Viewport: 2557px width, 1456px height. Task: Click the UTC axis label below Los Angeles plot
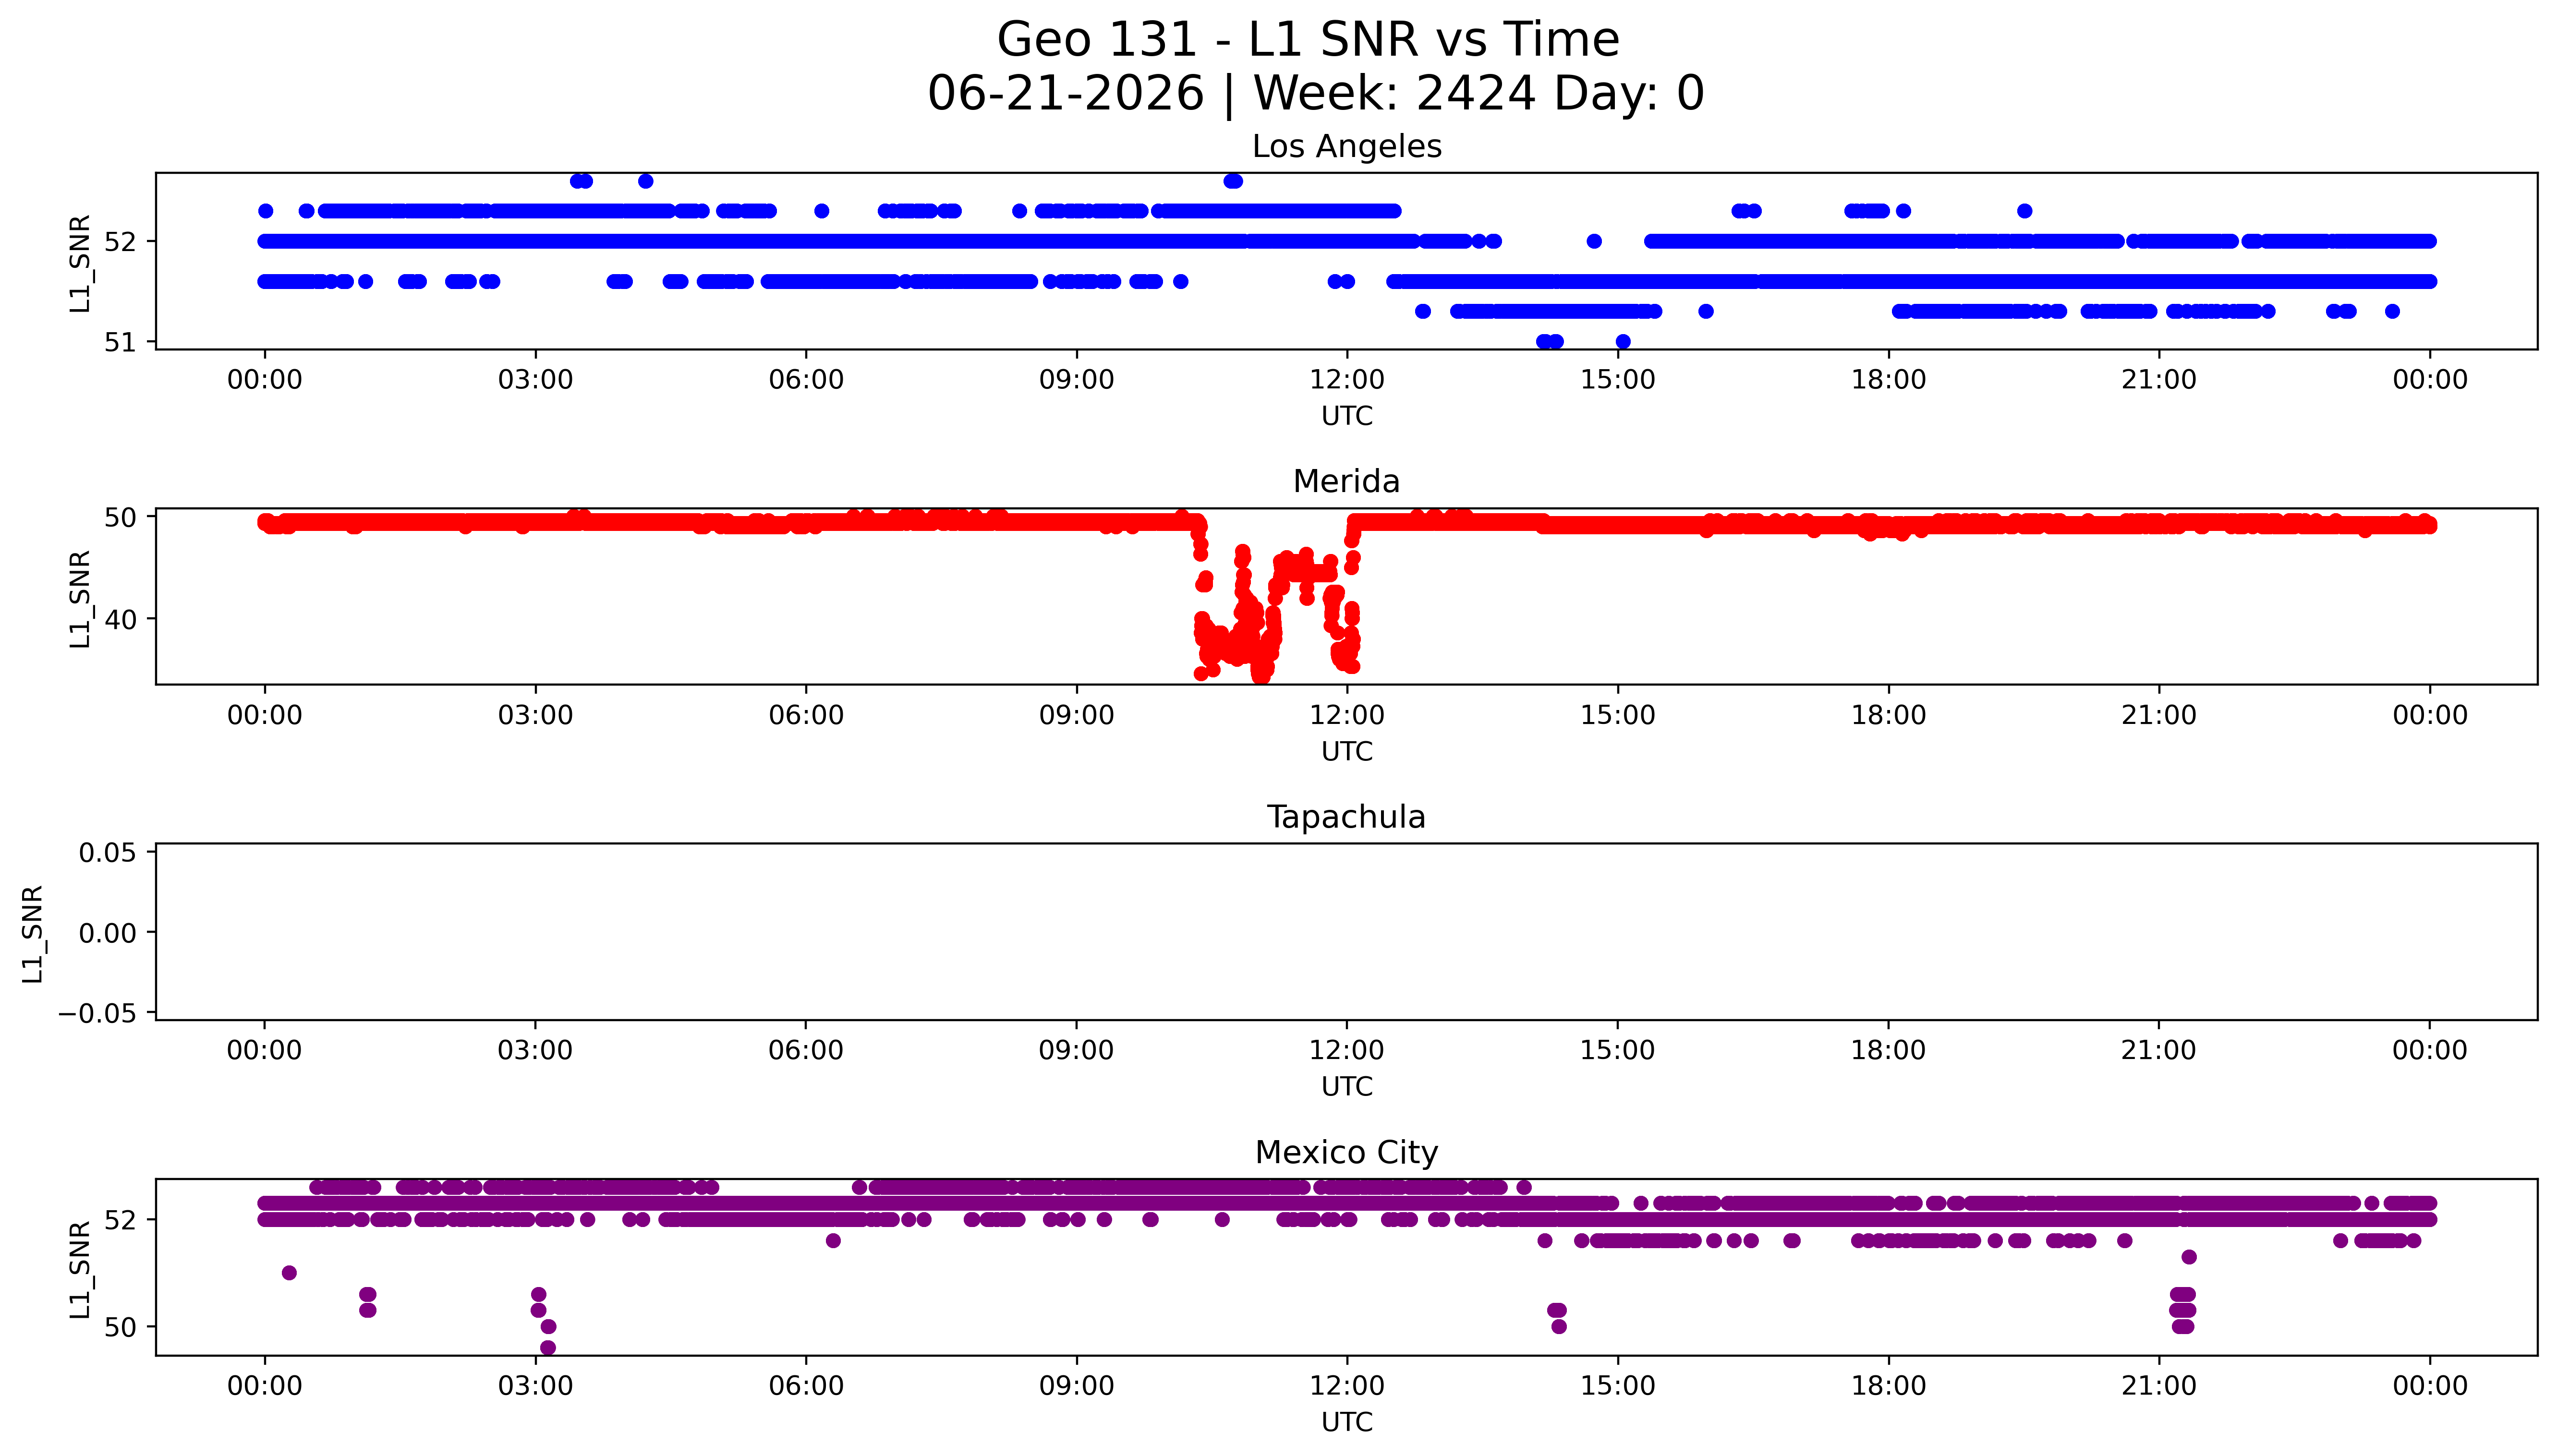(x=1347, y=416)
